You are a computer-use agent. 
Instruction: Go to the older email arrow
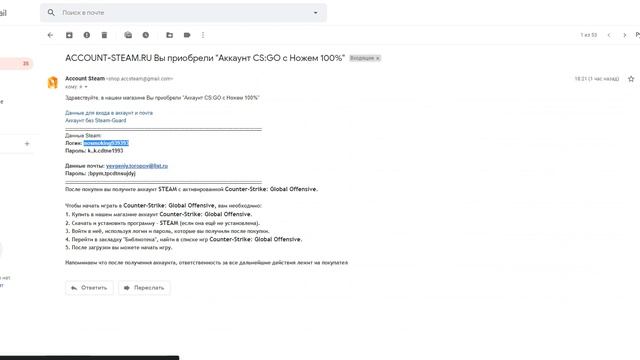(x=624, y=35)
